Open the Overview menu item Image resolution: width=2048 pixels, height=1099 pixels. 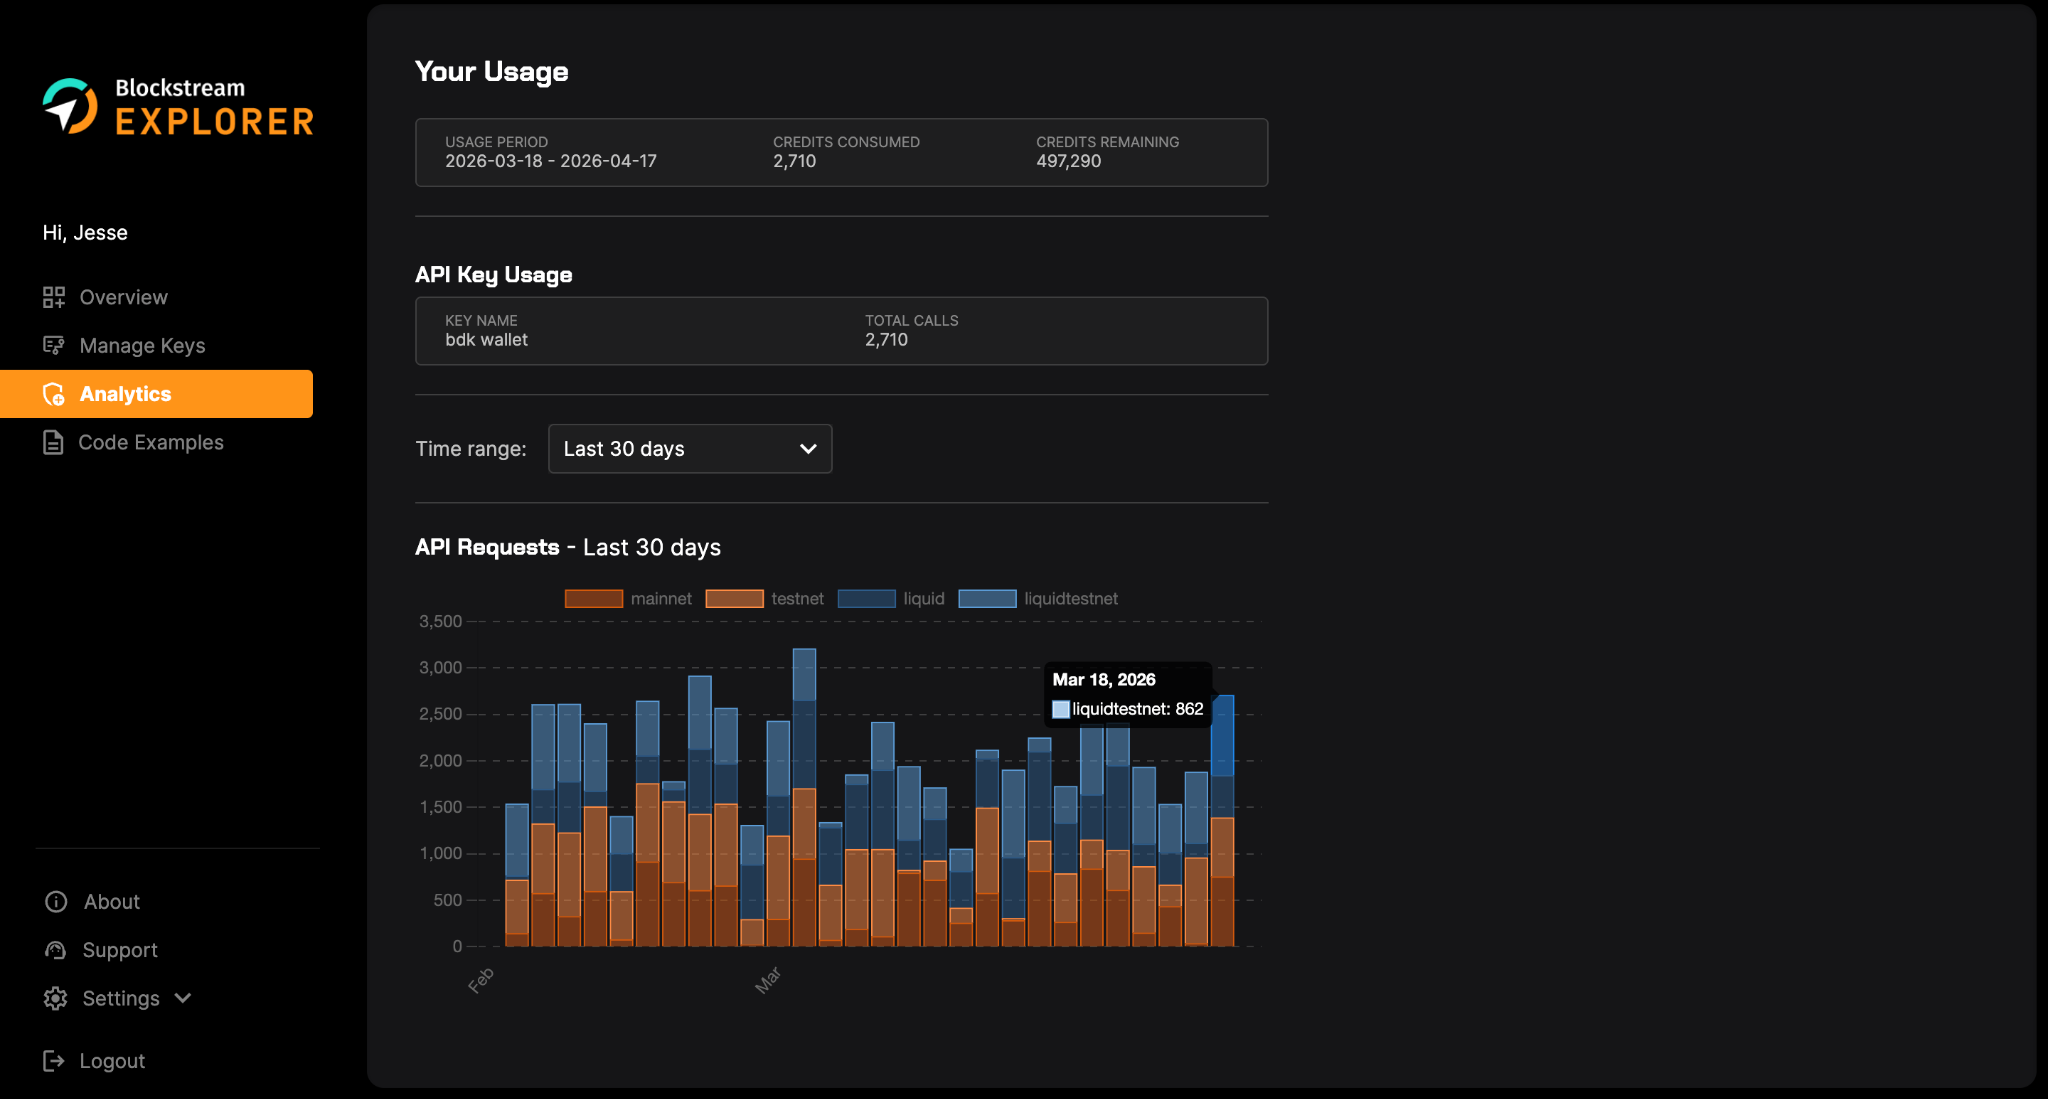(123, 297)
